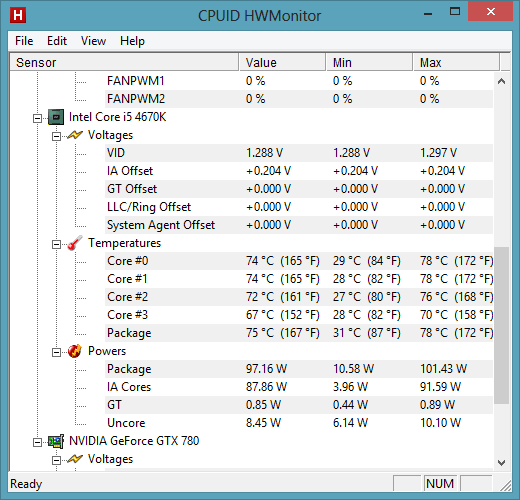Click the window resize grip corner

pos(506,486)
